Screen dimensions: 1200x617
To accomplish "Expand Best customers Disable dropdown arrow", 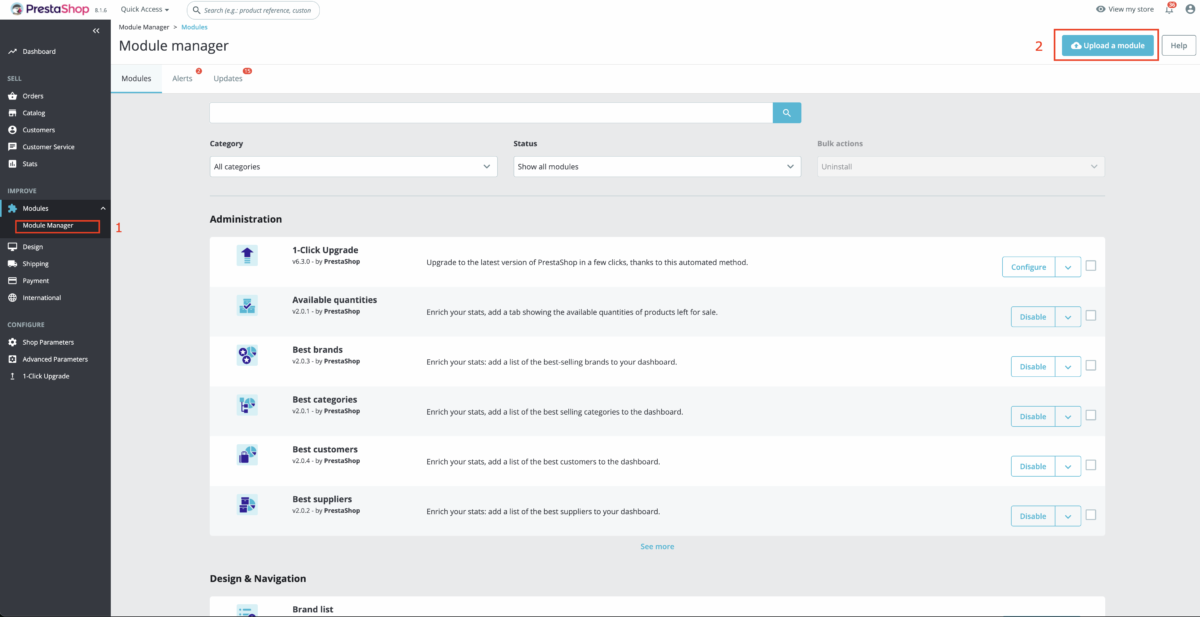I will 1068,466.
